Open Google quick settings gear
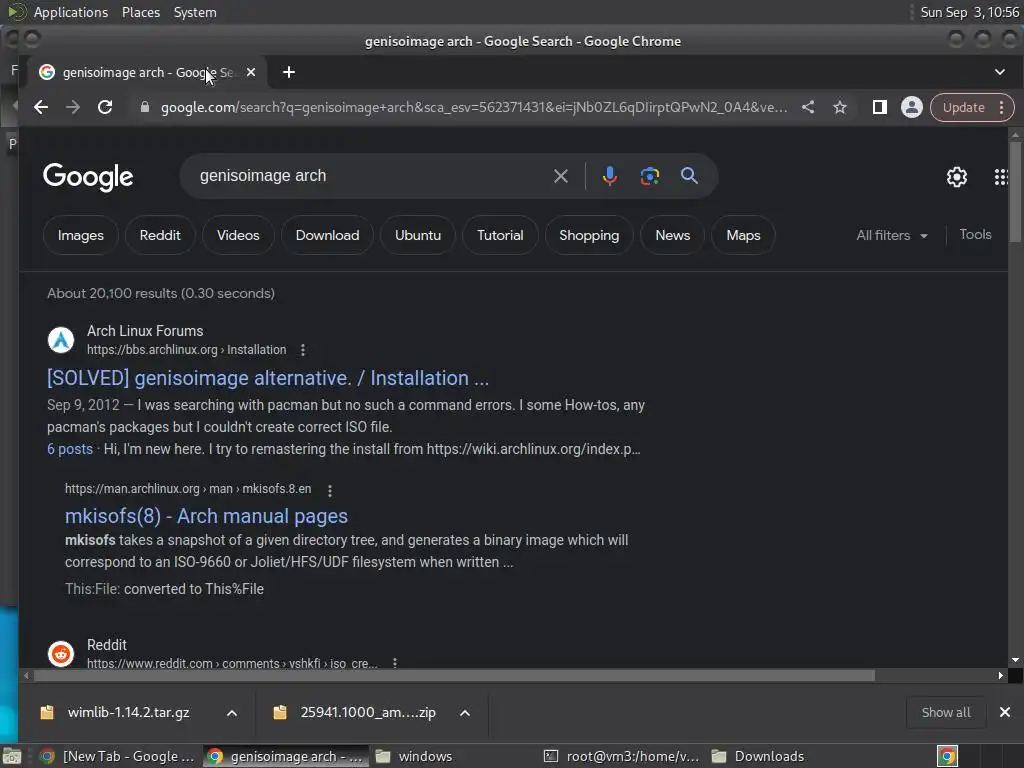Viewport: 1024px width, 768px height. pos(957,177)
